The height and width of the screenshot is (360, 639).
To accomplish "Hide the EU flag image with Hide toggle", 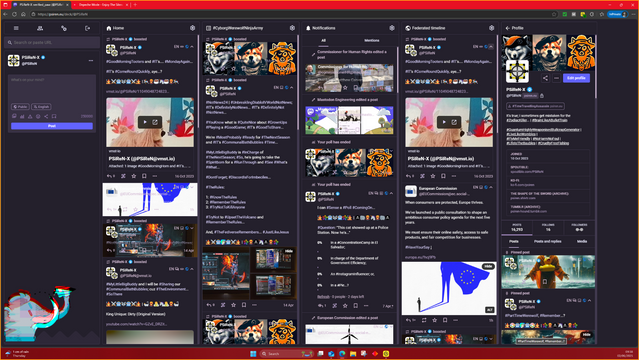I will coord(488,266).
